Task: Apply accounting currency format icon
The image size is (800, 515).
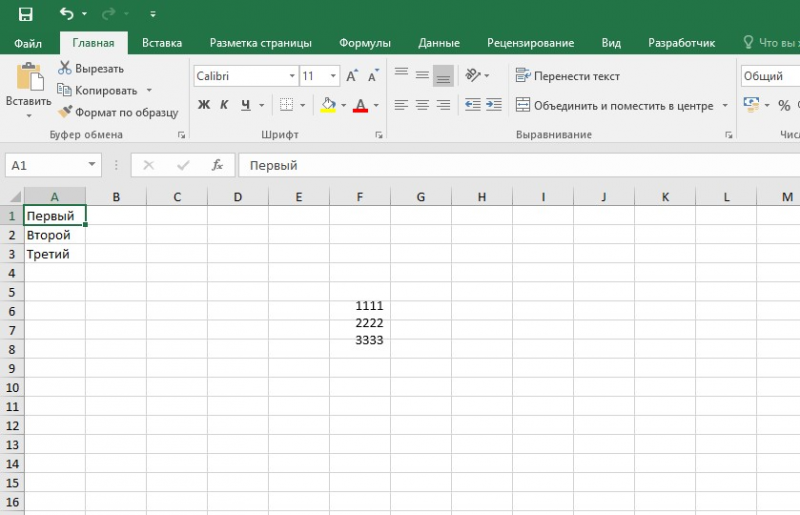Action: (x=752, y=105)
